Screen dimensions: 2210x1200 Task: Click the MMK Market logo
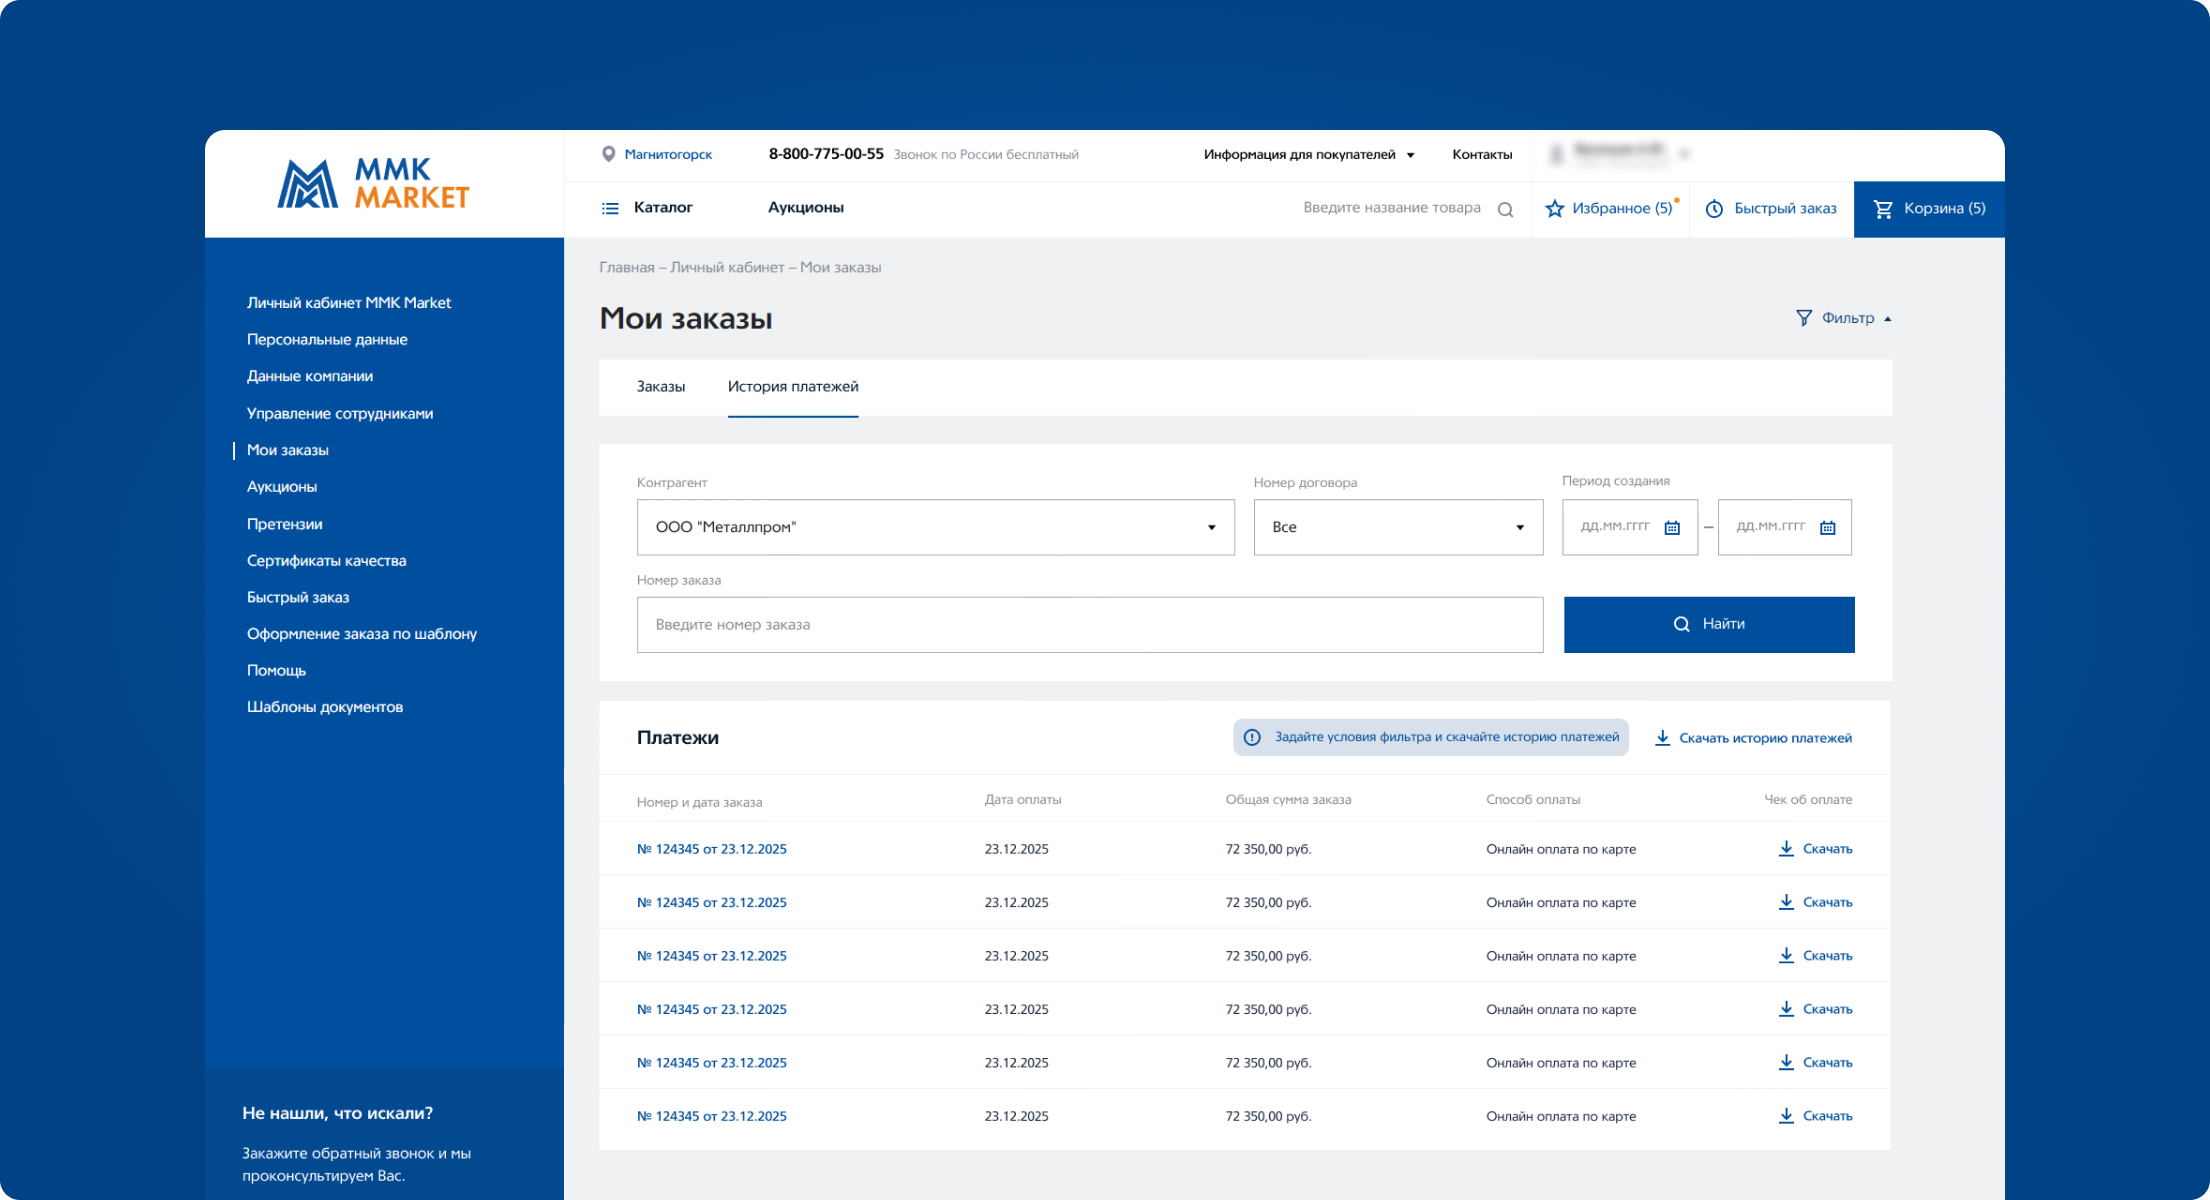373,184
